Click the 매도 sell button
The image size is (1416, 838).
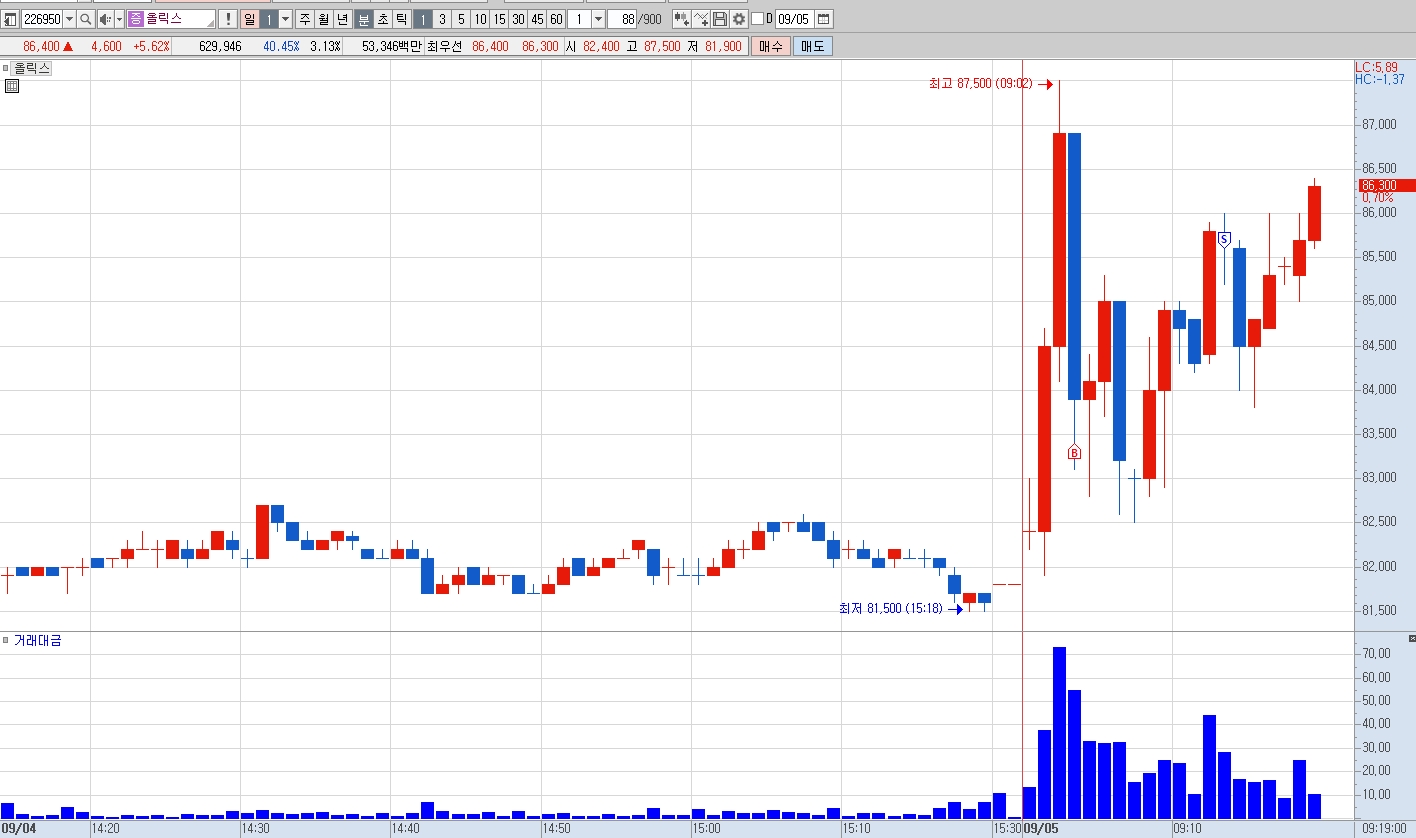[x=812, y=46]
